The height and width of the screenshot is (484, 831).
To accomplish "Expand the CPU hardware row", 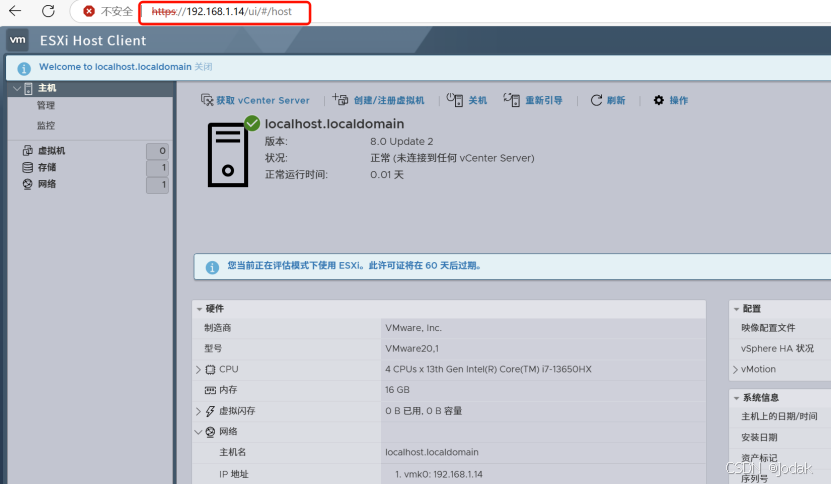I will (199, 369).
